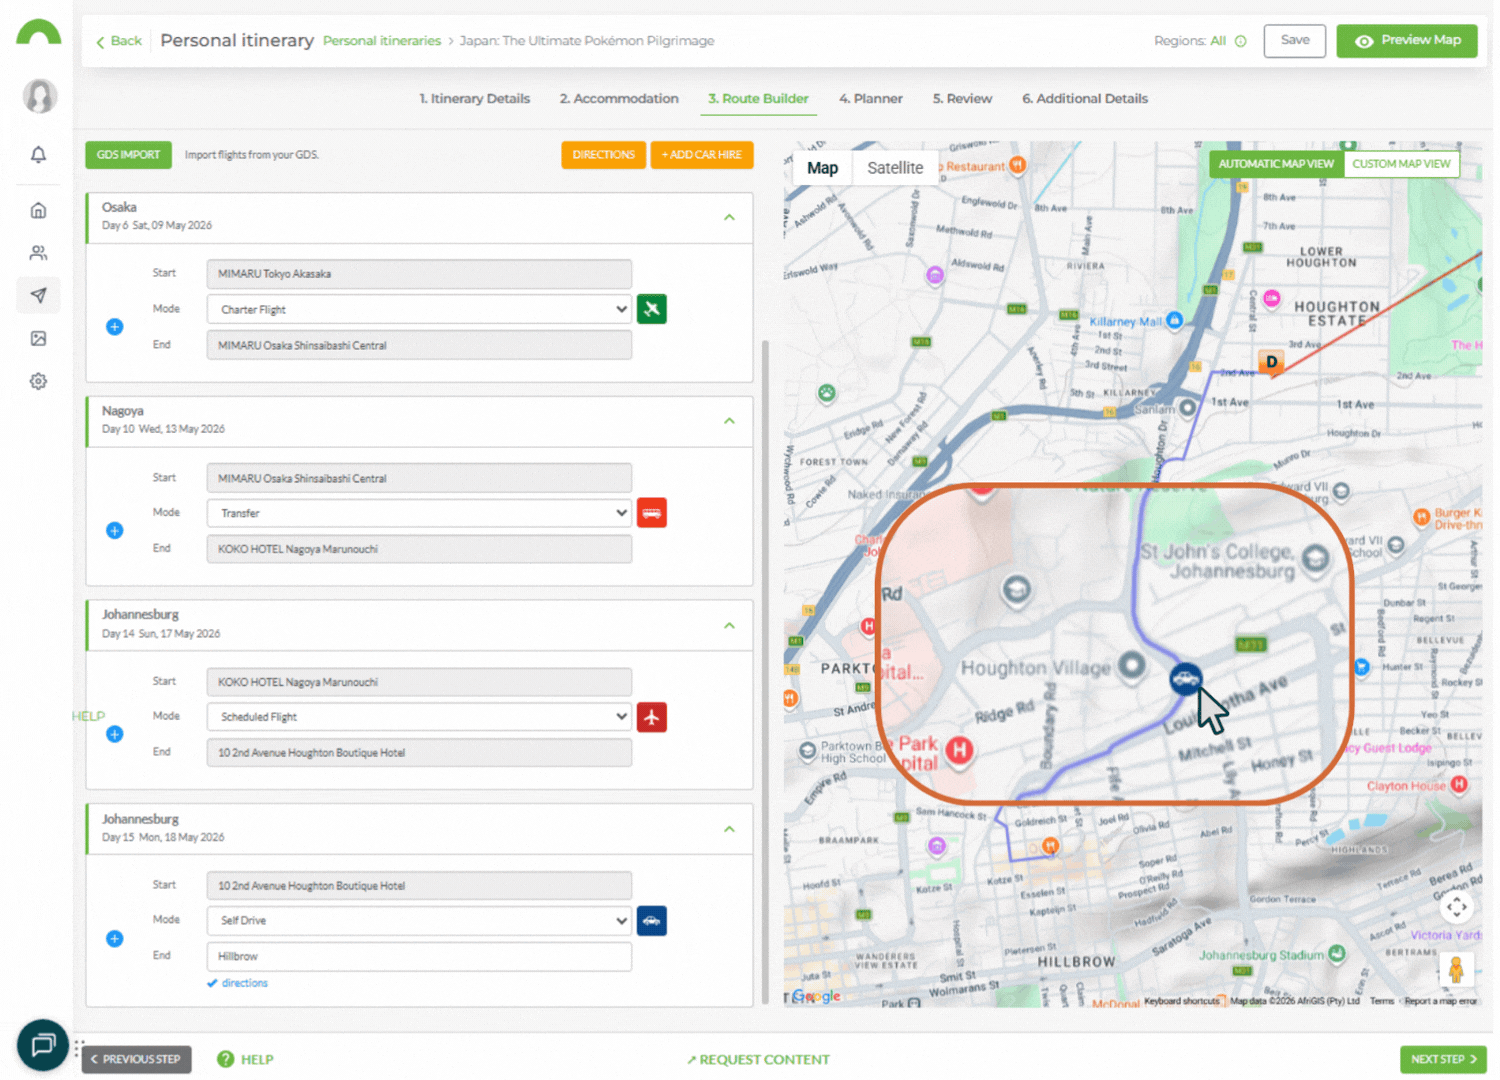Switch the map to Map view
Screen dimensions: 1500x1080
pyautogui.click(x=822, y=168)
